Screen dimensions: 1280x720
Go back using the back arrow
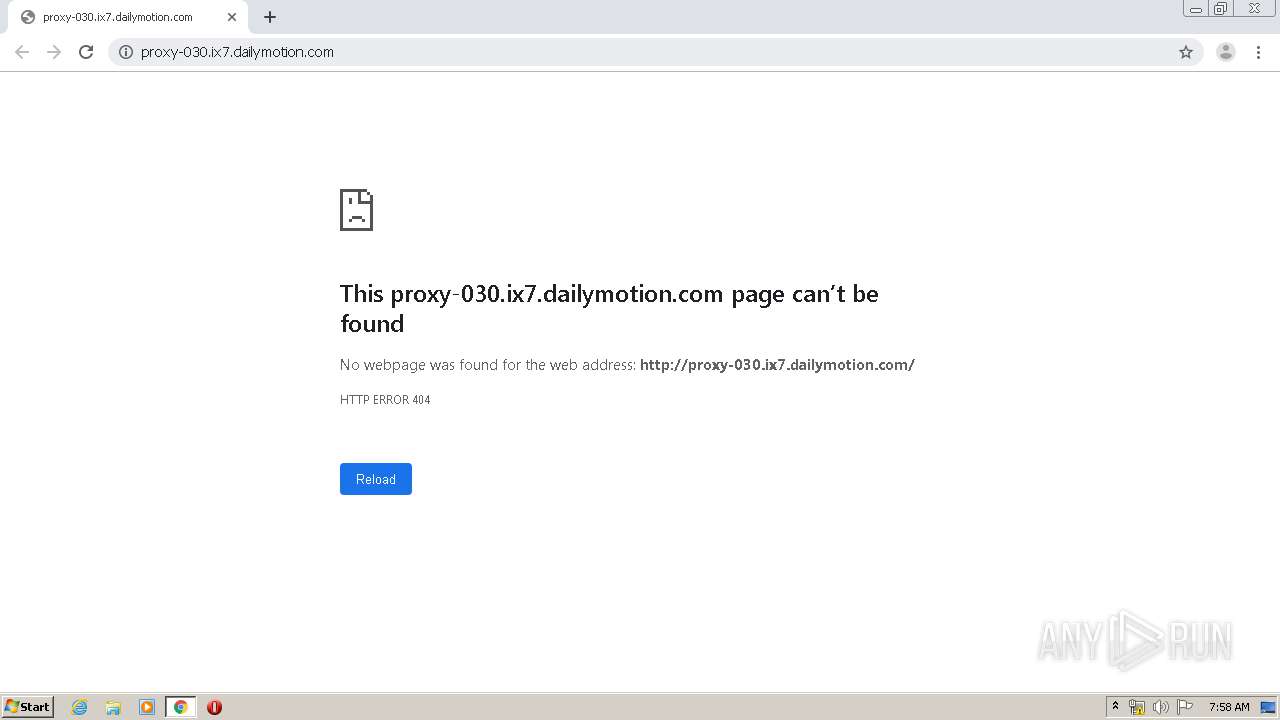point(22,52)
